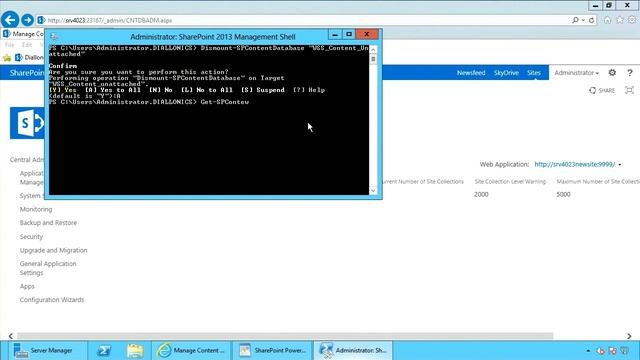Open SharePoint settings gear

click(x=612, y=73)
